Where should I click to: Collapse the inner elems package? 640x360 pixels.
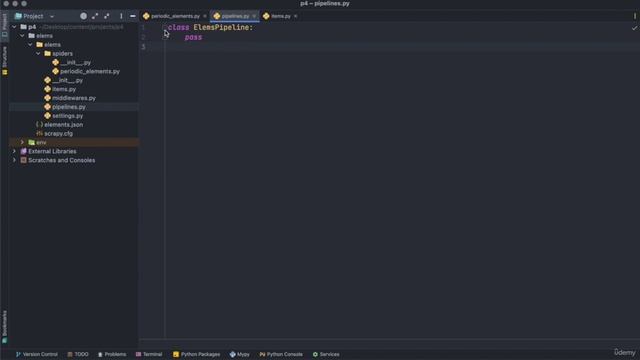(31, 44)
